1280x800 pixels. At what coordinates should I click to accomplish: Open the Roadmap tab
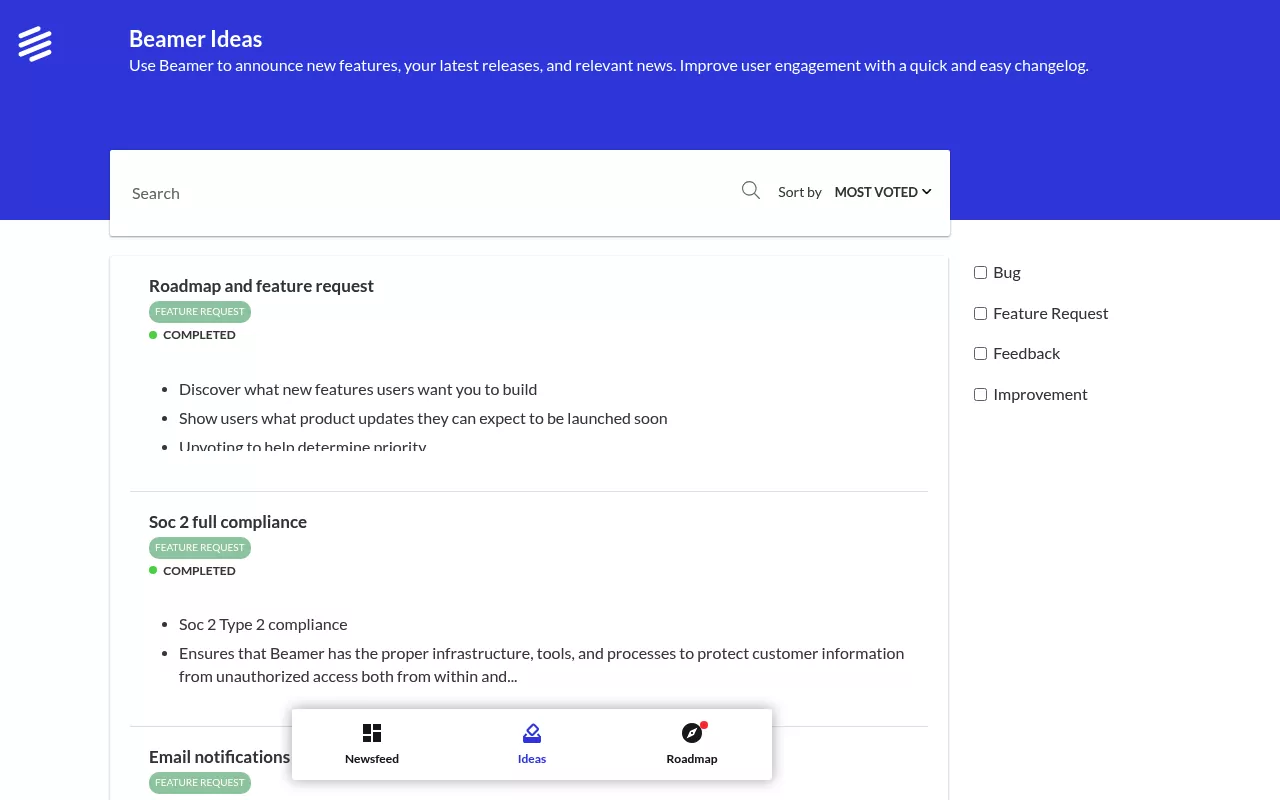692,744
